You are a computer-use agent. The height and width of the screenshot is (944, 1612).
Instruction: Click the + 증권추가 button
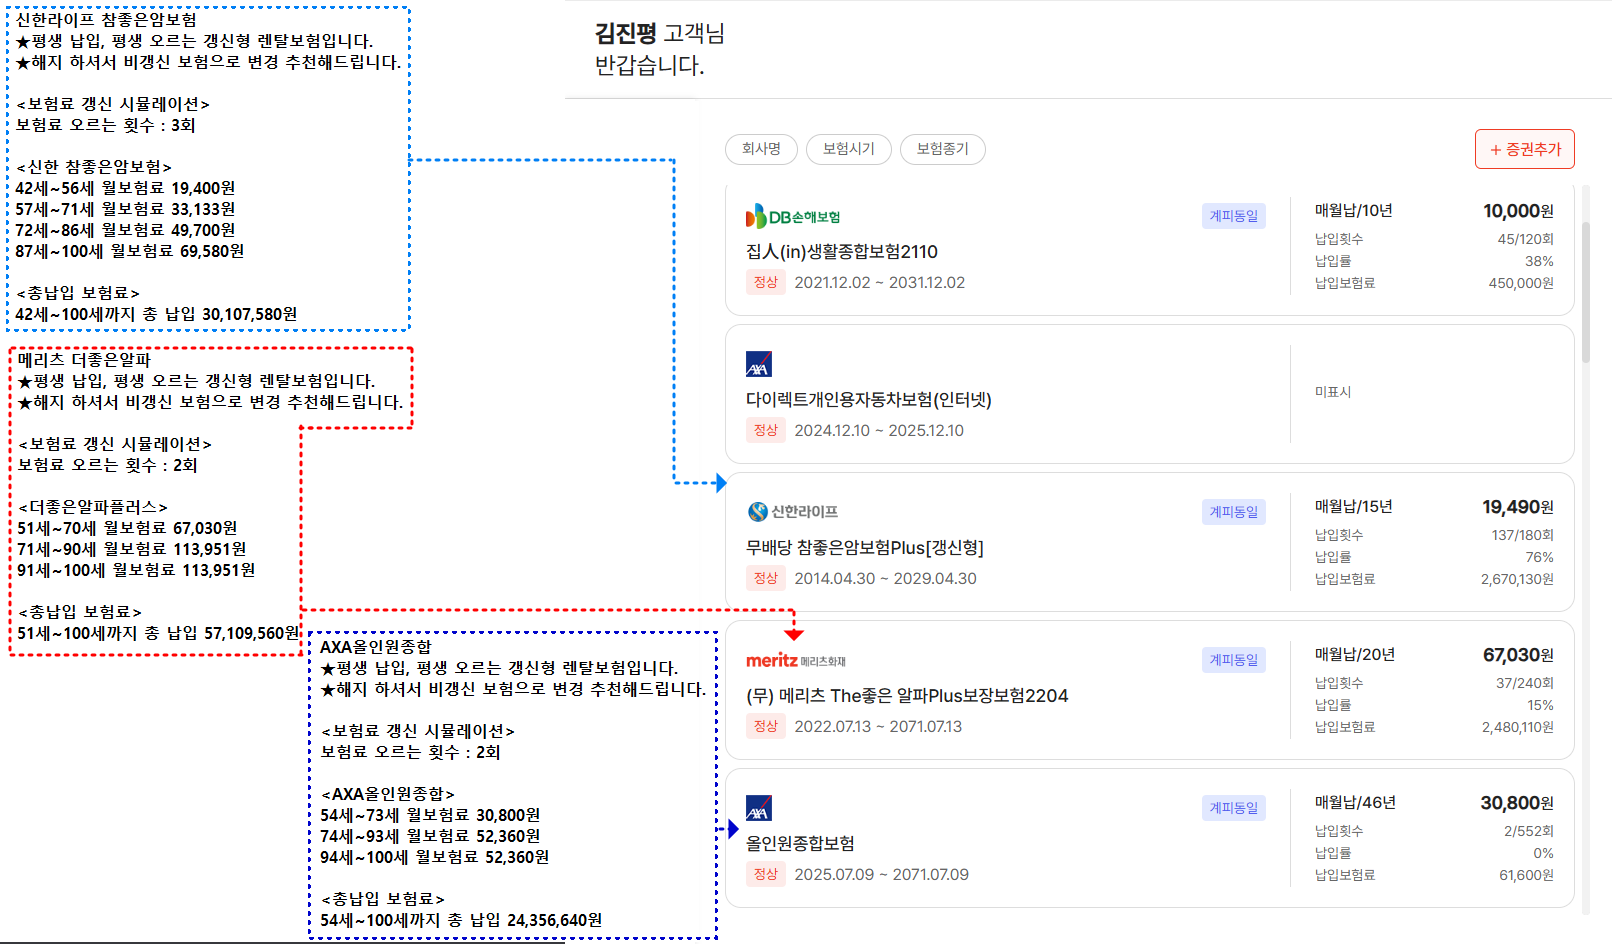1525,149
